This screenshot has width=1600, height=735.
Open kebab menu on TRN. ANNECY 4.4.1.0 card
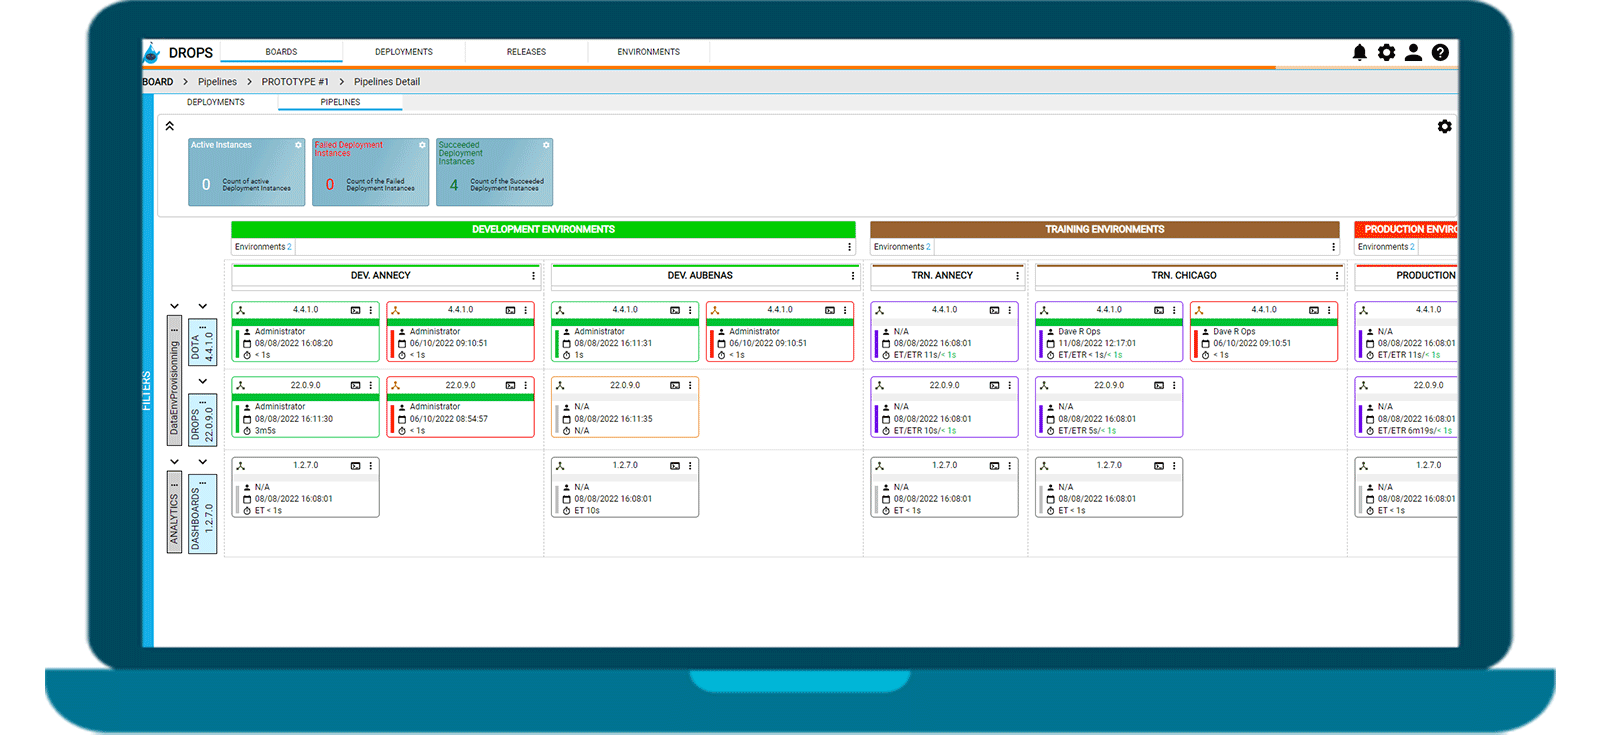(1010, 310)
